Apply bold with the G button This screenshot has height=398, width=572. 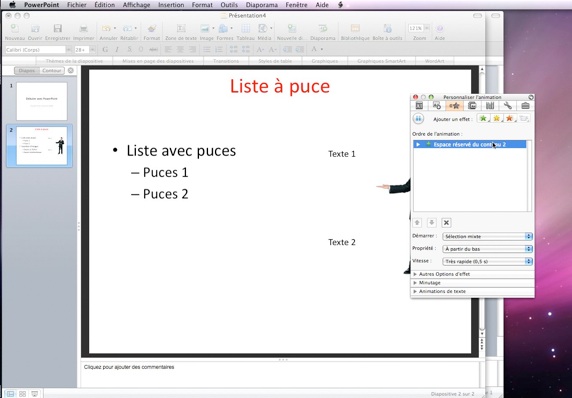pyautogui.click(x=105, y=49)
